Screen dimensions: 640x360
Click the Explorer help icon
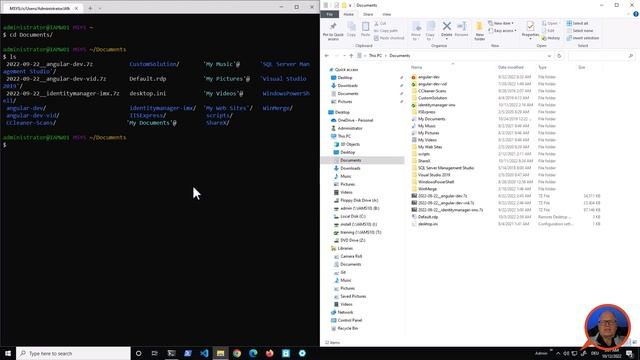636,14
